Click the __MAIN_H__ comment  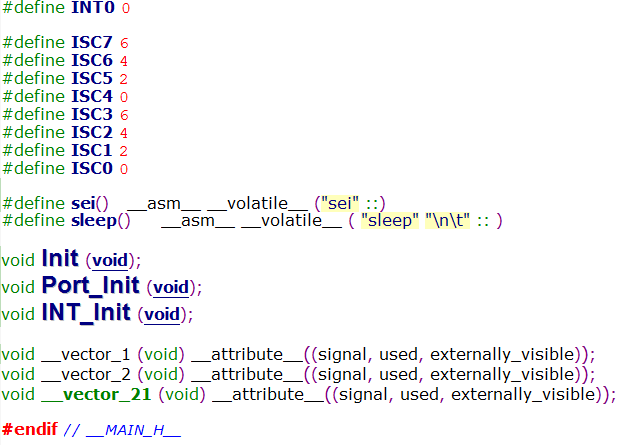point(134,431)
